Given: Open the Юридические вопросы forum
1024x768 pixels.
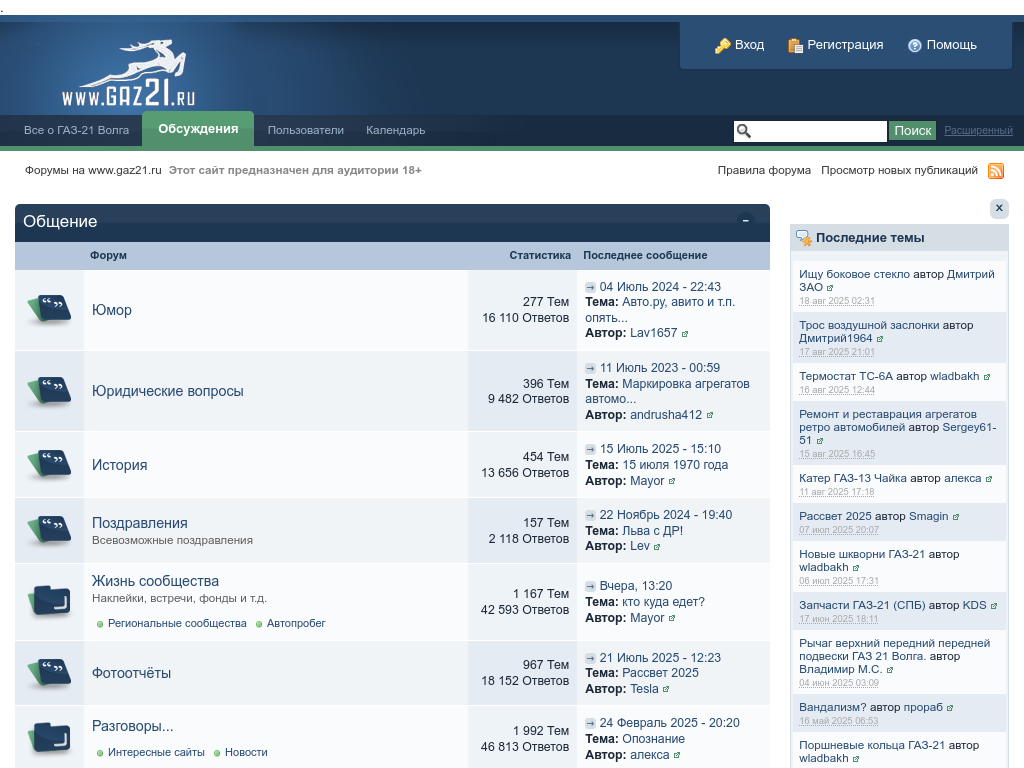Looking at the screenshot, I should 167,391.
